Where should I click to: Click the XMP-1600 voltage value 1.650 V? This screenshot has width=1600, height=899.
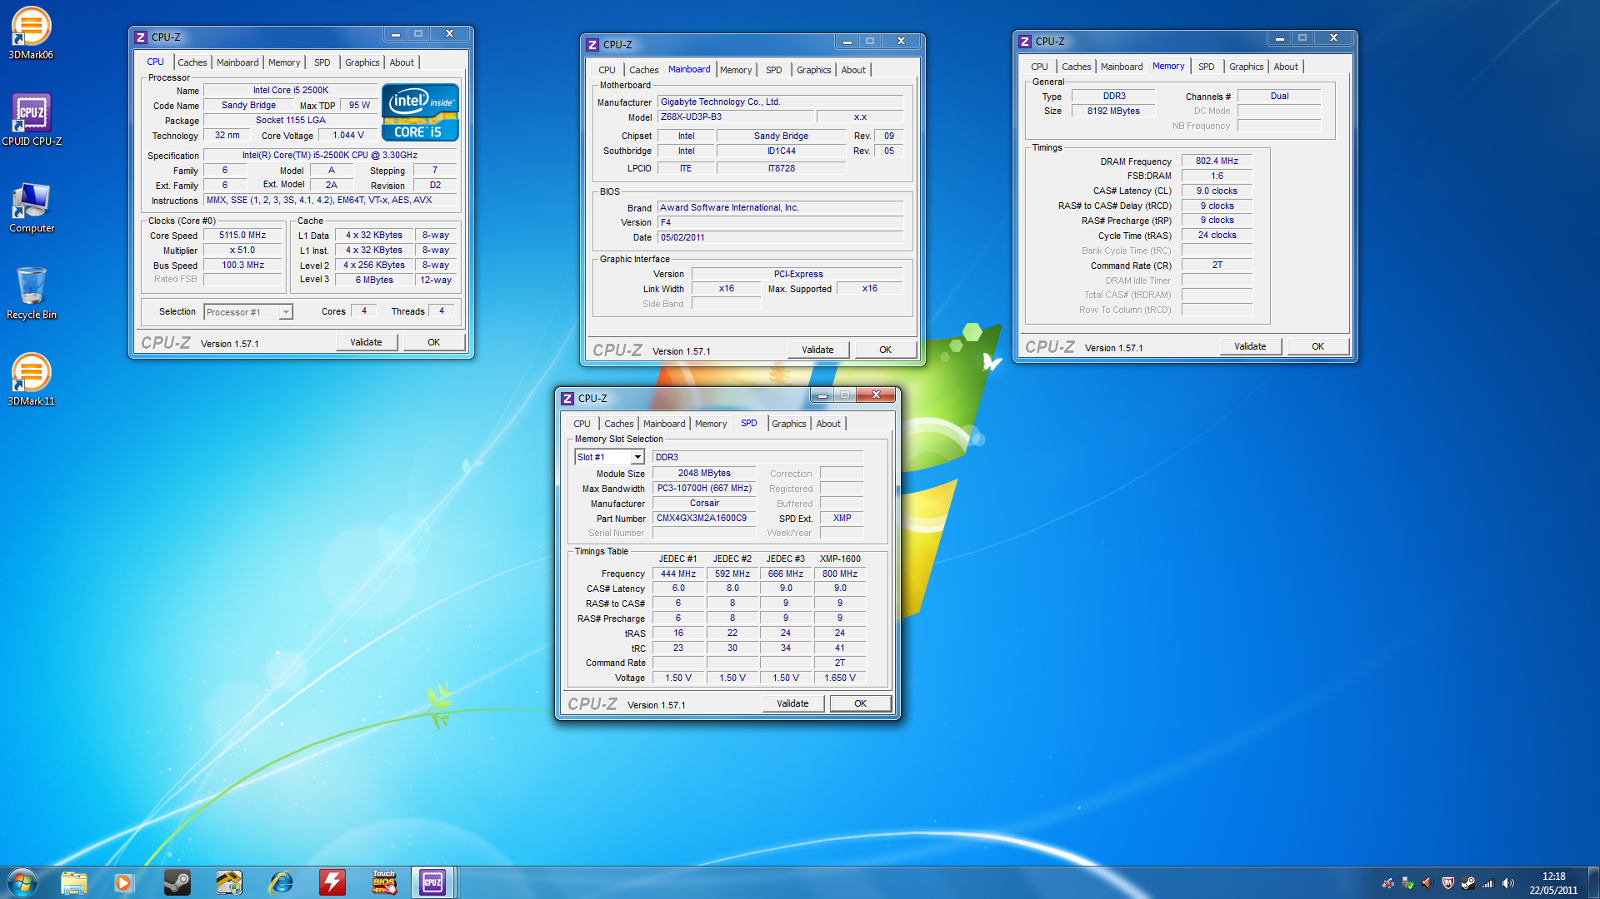pos(840,678)
